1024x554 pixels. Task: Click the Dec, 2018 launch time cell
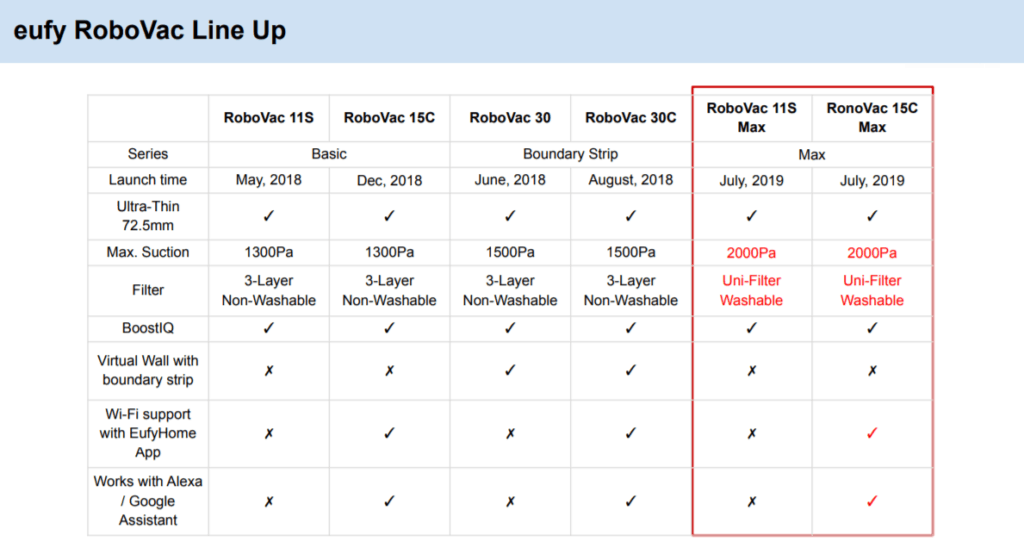click(x=389, y=181)
